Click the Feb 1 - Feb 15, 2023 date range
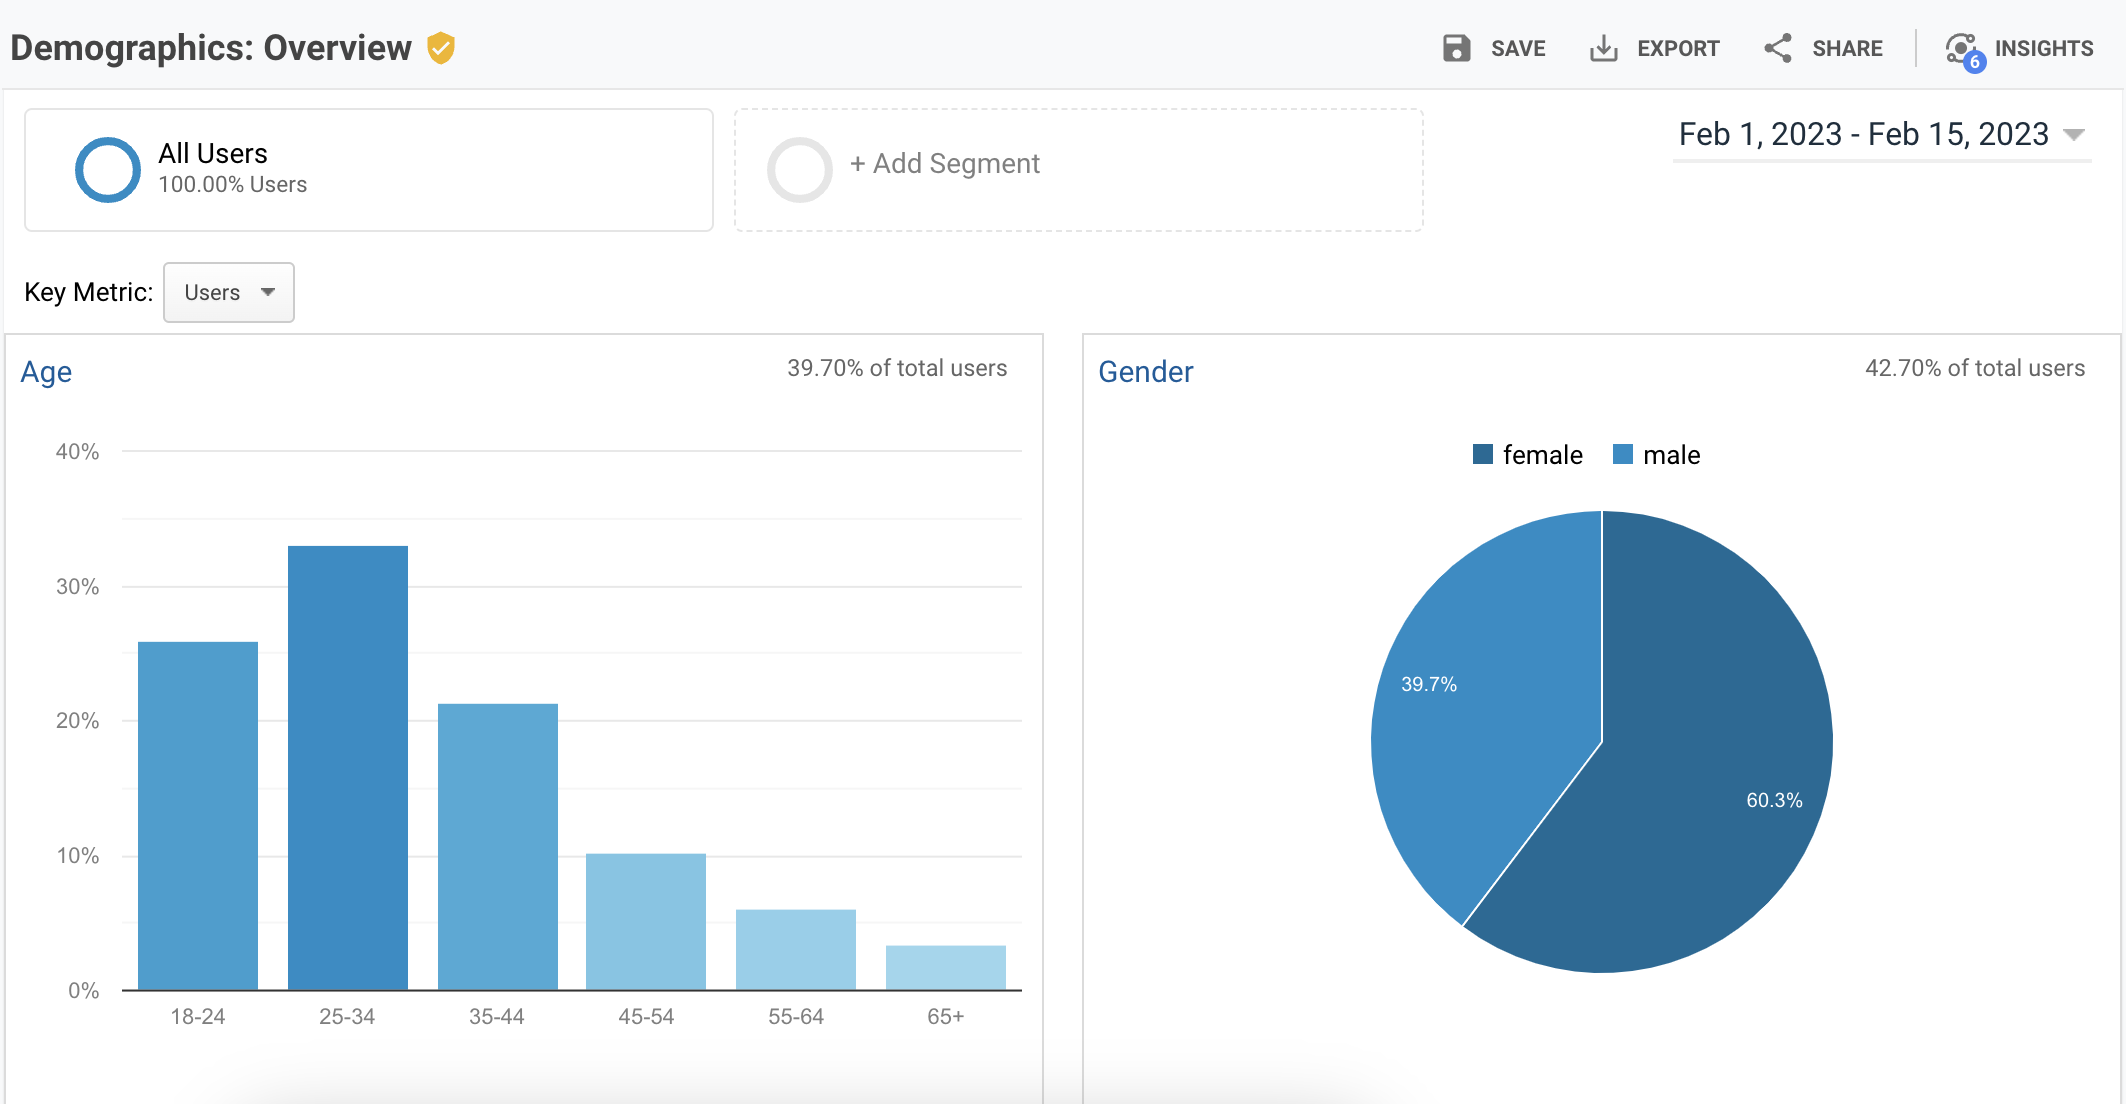 tap(1863, 134)
